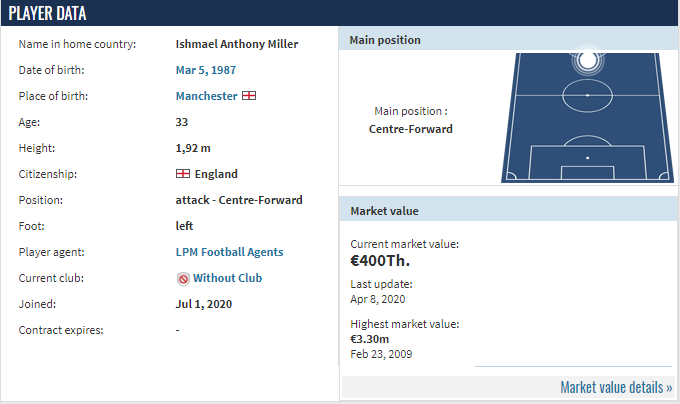Click the centre circle on the pitch diagram
Screen dimensions: 680x404
(x=588, y=95)
